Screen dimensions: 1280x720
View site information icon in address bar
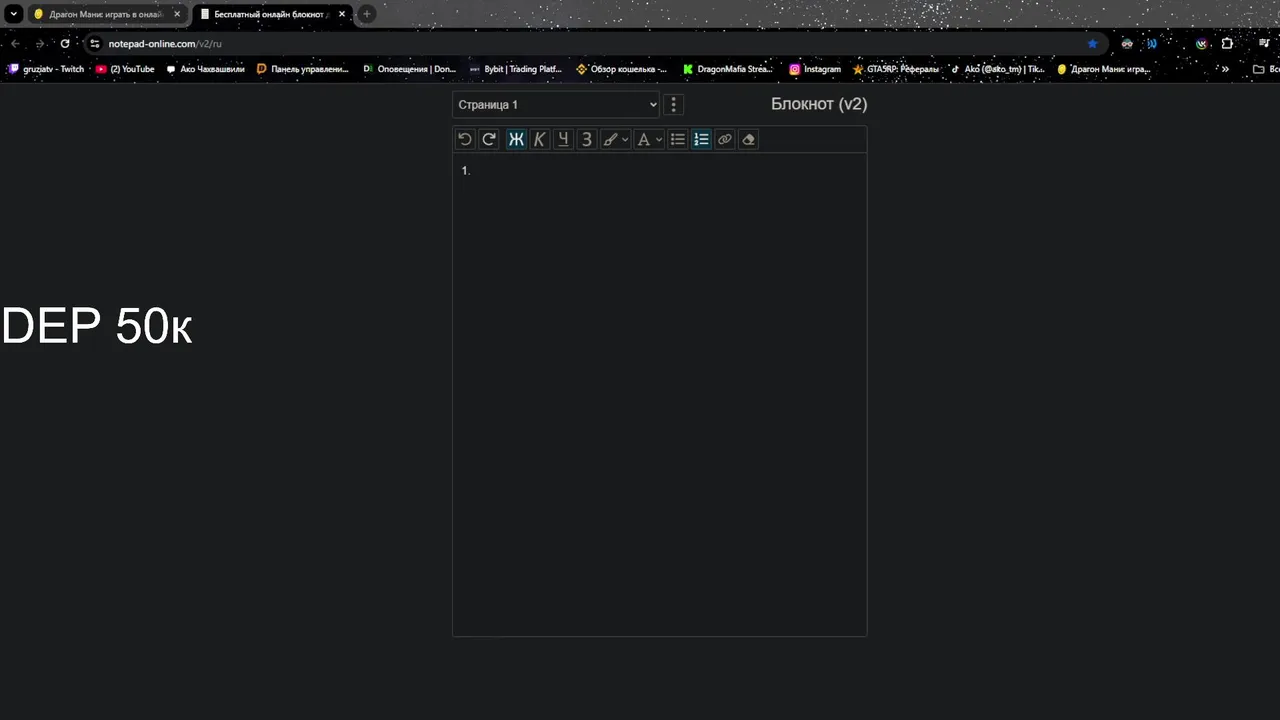(95, 44)
